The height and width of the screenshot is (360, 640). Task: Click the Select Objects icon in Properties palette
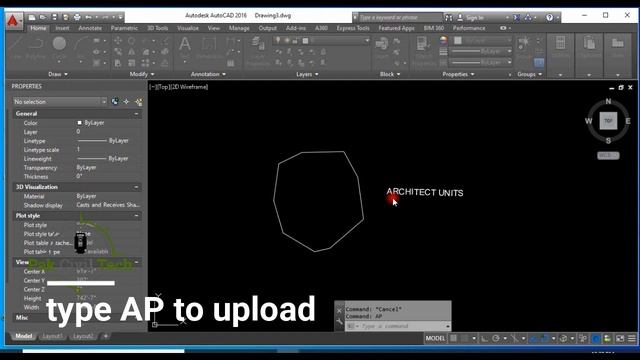pos(127,102)
